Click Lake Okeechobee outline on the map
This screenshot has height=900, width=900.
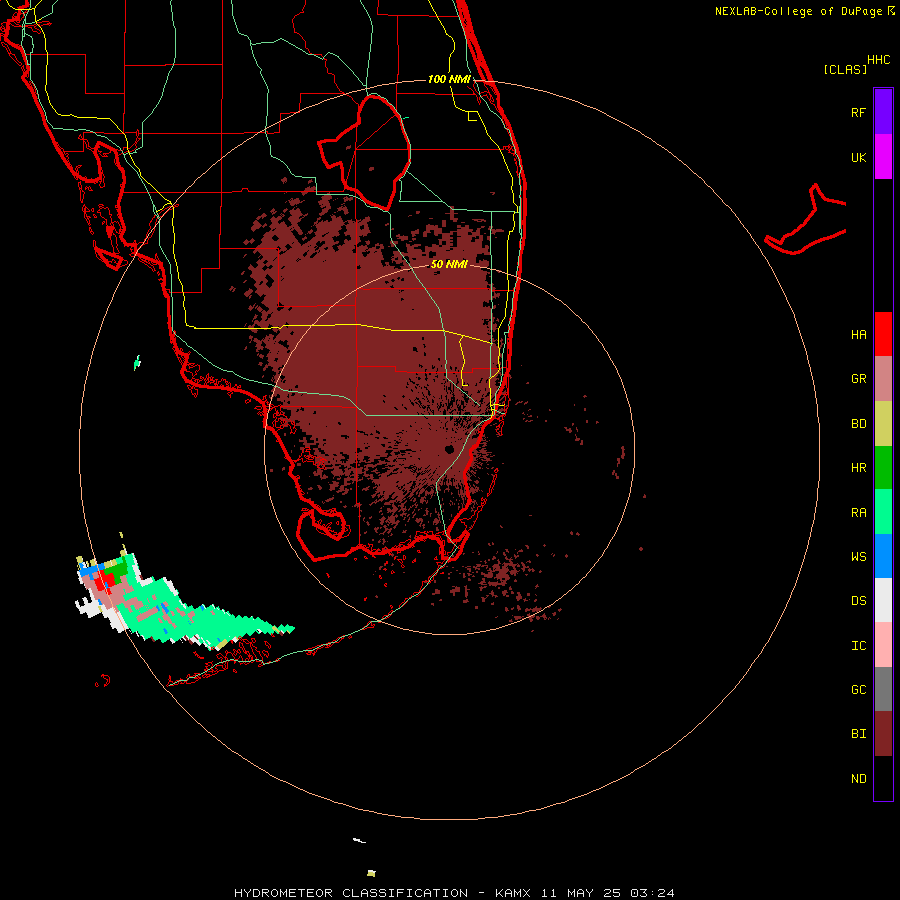[364, 152]
